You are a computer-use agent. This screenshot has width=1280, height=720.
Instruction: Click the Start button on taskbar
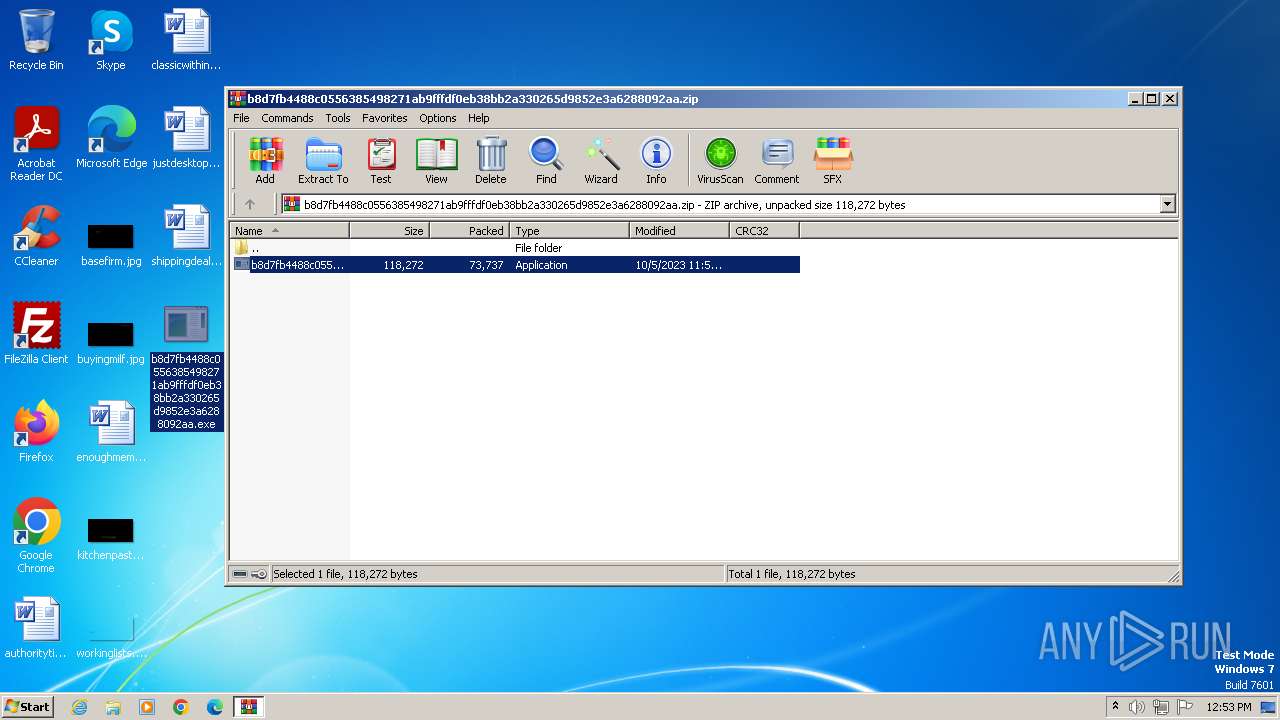[x=27, y=706]
